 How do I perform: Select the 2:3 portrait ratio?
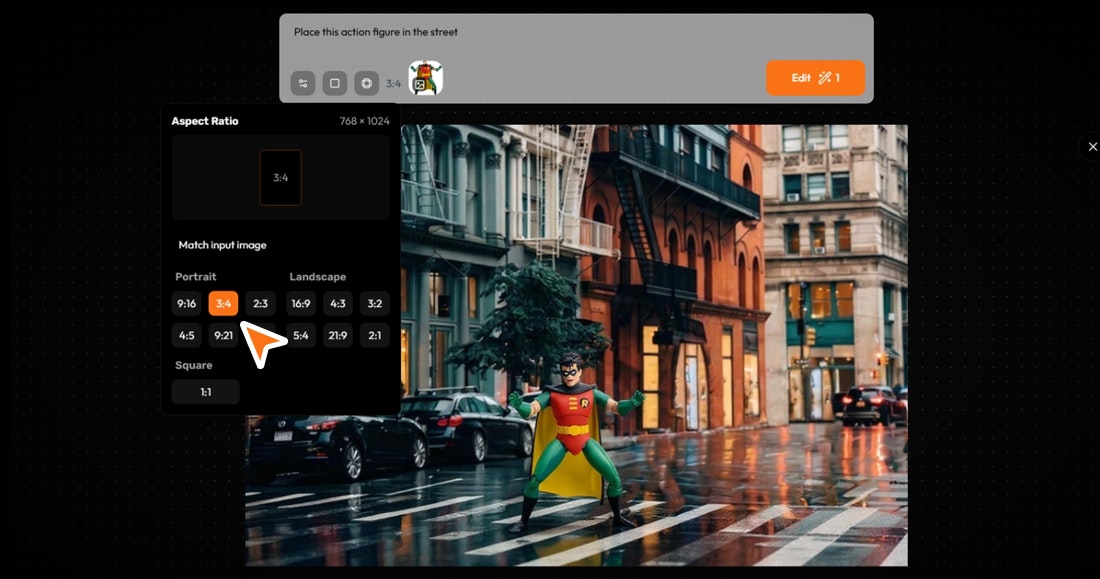pyautogui.click(x=260, y=303)
